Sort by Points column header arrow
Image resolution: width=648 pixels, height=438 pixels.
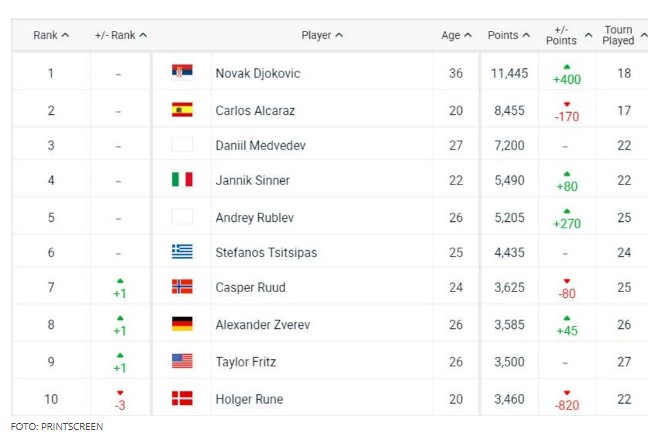(526, 35)
